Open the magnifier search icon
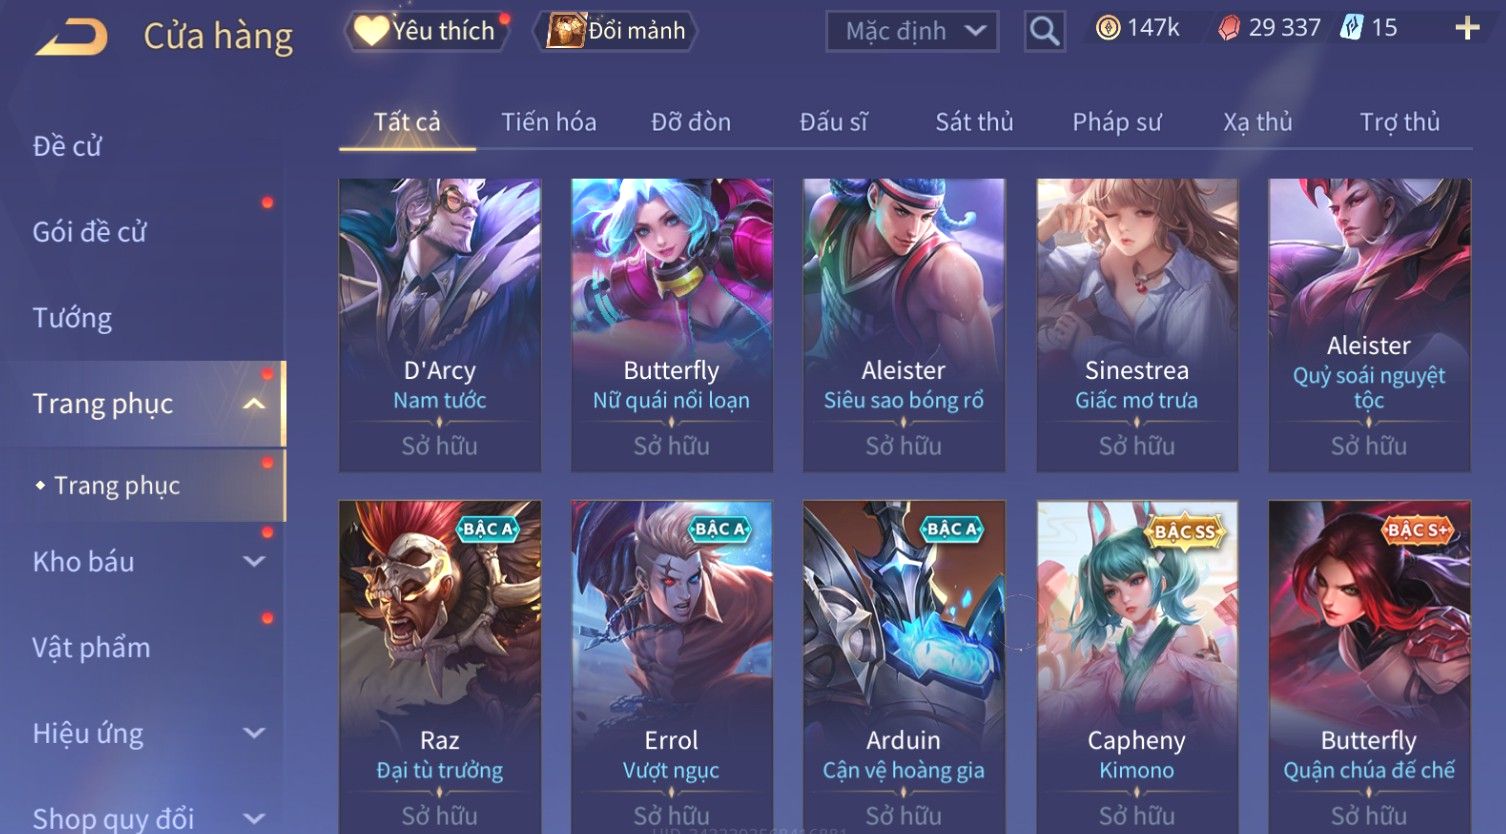The height and width of the screenshot is (834, 1506). [x=1044, y=31]
